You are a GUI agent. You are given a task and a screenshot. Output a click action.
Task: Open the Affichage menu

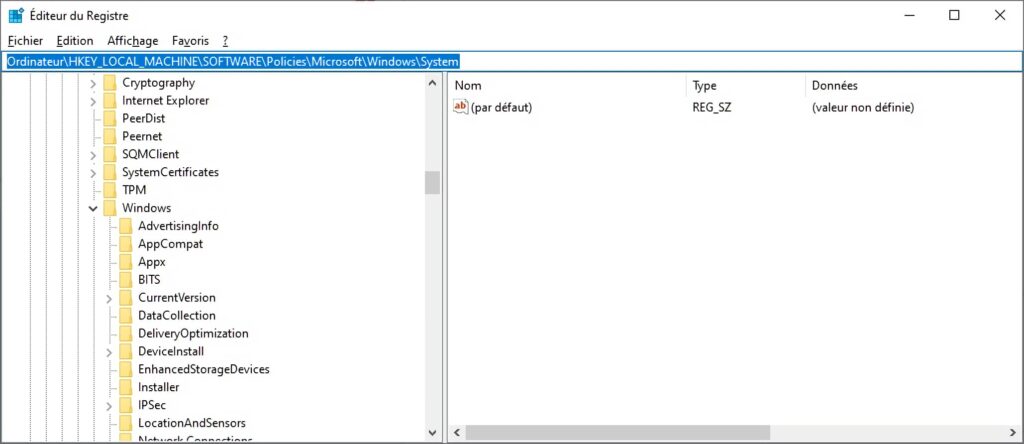[x=132, y=41]
